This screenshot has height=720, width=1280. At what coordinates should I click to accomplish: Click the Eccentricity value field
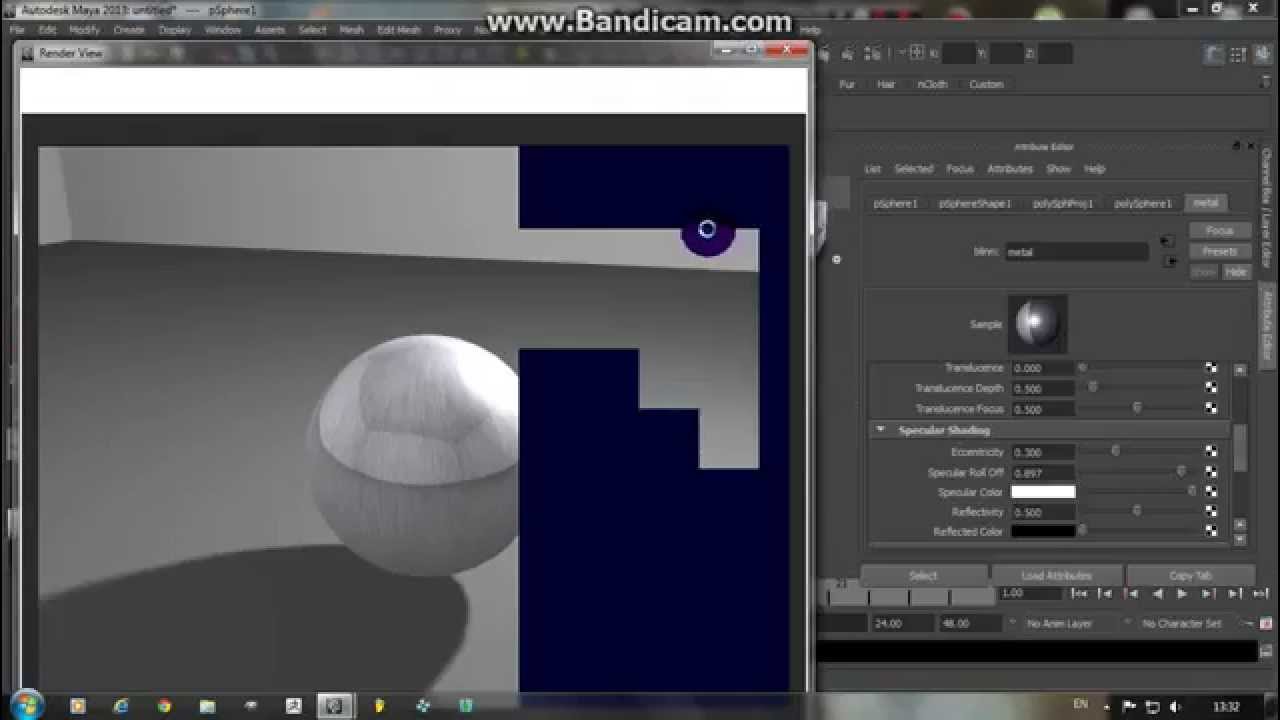pos(1043,452)
